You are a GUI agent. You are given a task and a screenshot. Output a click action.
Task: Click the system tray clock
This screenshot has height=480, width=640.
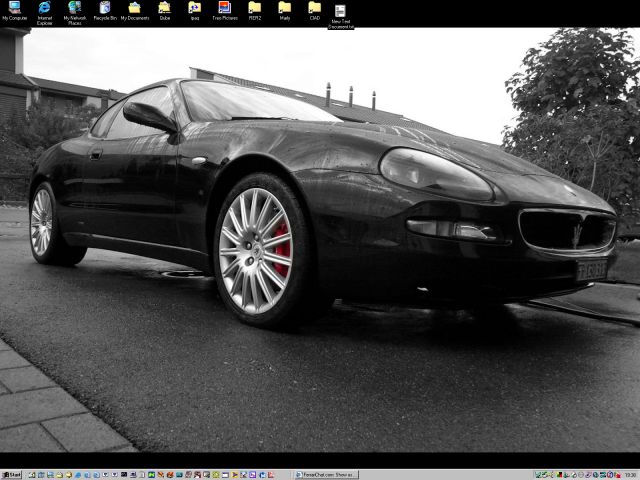pyautogui.click(x=630, y=475)
